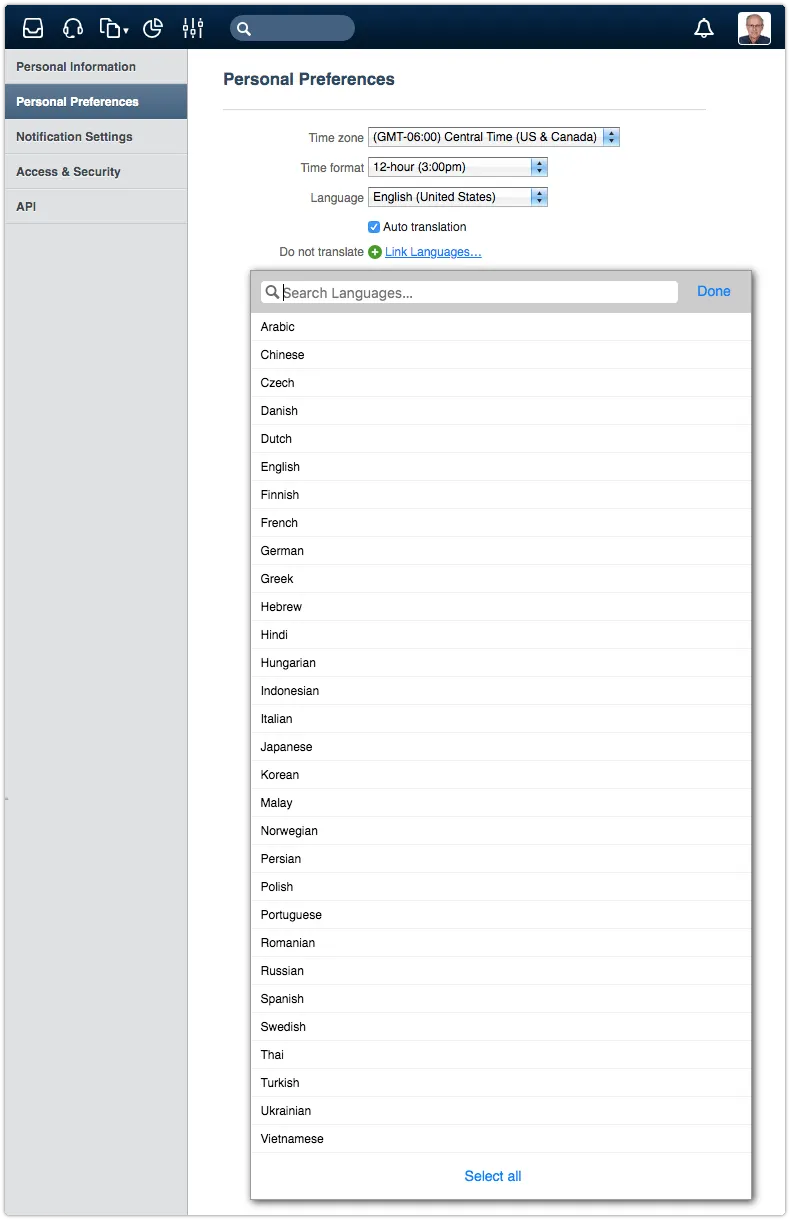Select Chinese from the list
Viewport: 790px width, 1220px height.
point(501,355)
